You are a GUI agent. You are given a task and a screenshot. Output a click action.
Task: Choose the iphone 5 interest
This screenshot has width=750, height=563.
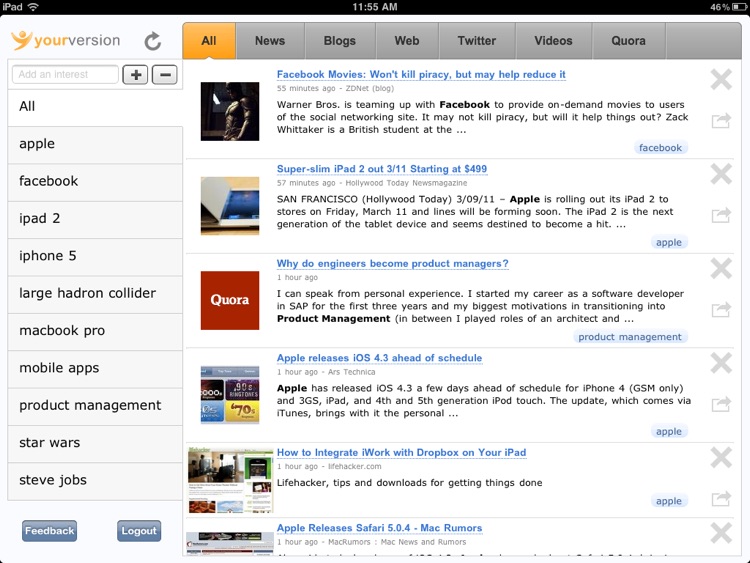(95, 256)
